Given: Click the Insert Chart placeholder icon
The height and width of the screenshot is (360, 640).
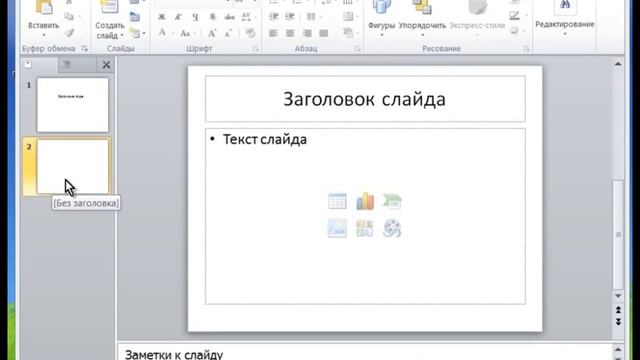Looking at the screenshot, I should pos(365,201).
